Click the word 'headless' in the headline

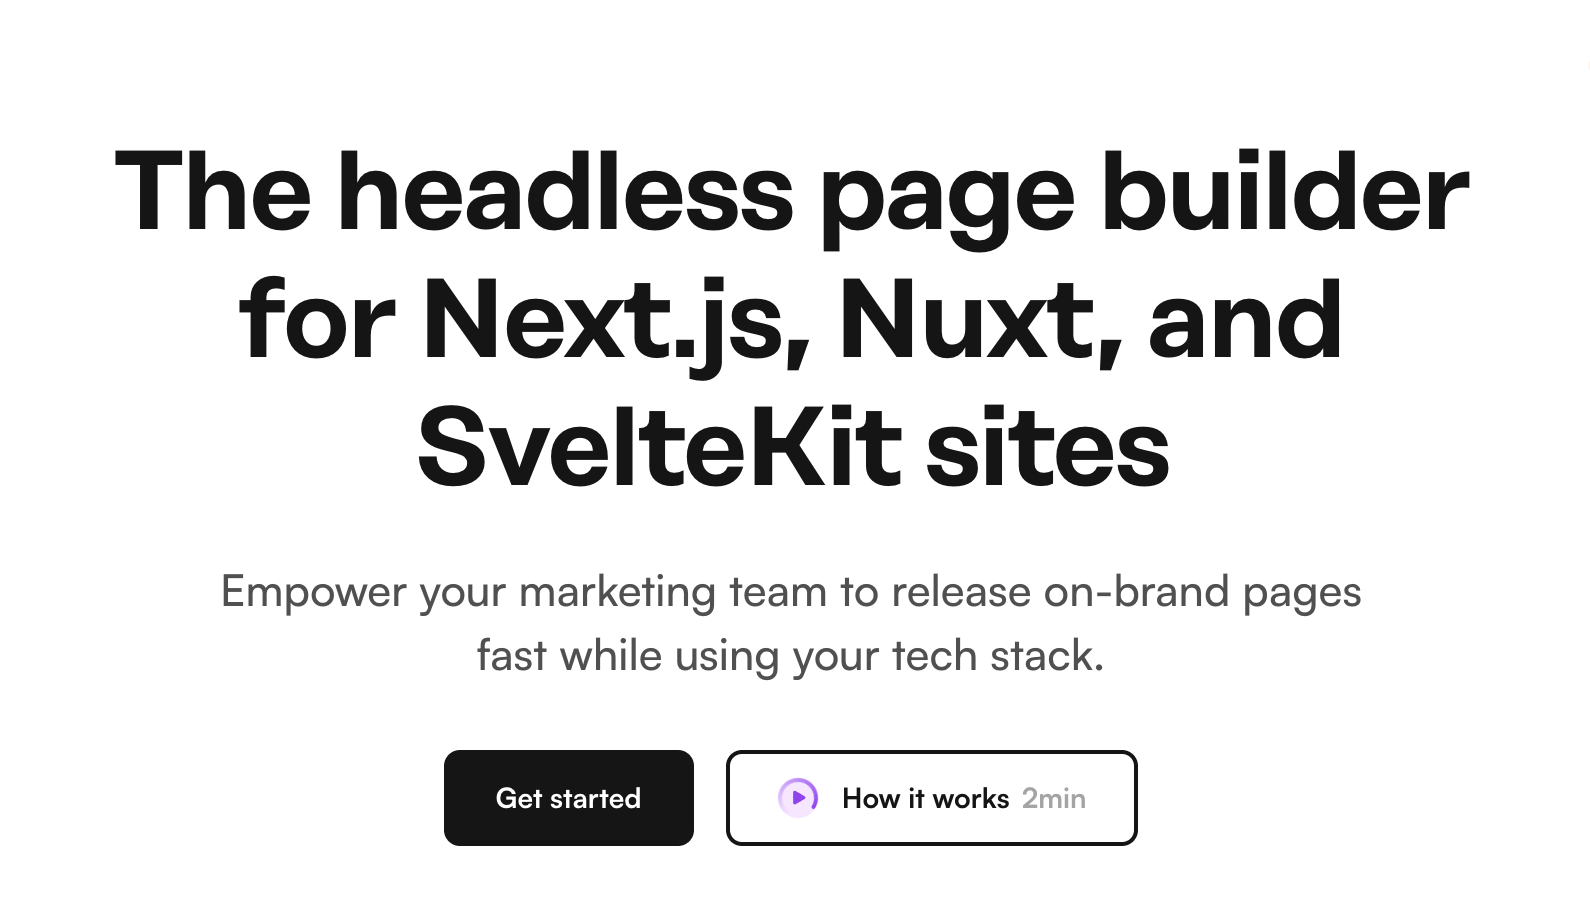pos(566,192)
